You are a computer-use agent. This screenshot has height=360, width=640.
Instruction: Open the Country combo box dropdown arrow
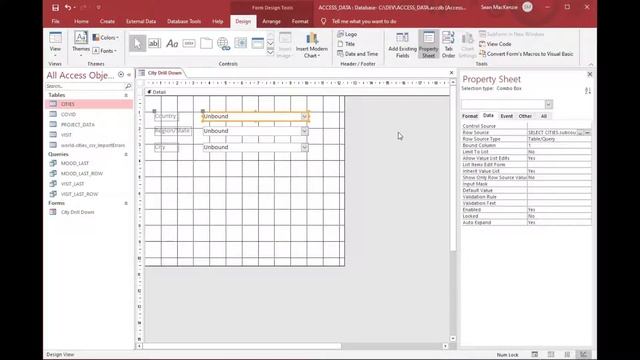(304, 117)
